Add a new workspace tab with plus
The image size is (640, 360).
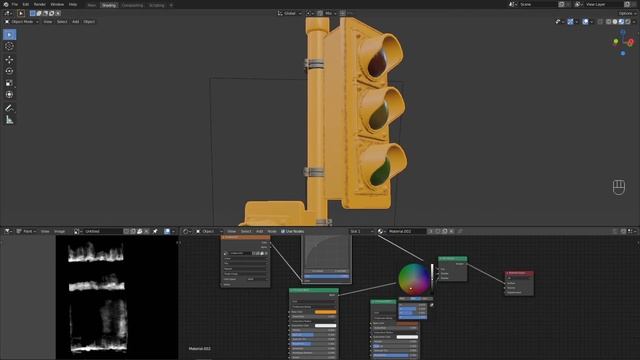(x=171, y=5)
